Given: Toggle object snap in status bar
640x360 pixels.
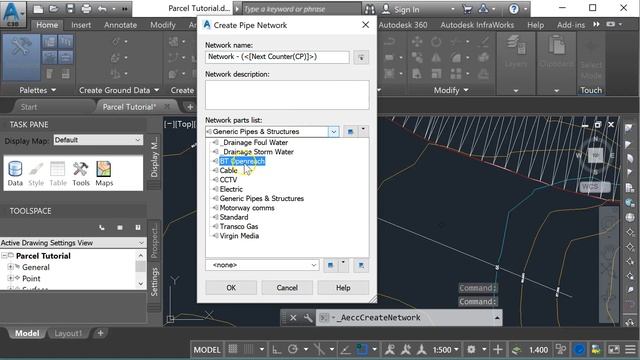Looking at the screenshot, I should click(x=361, y=349).
